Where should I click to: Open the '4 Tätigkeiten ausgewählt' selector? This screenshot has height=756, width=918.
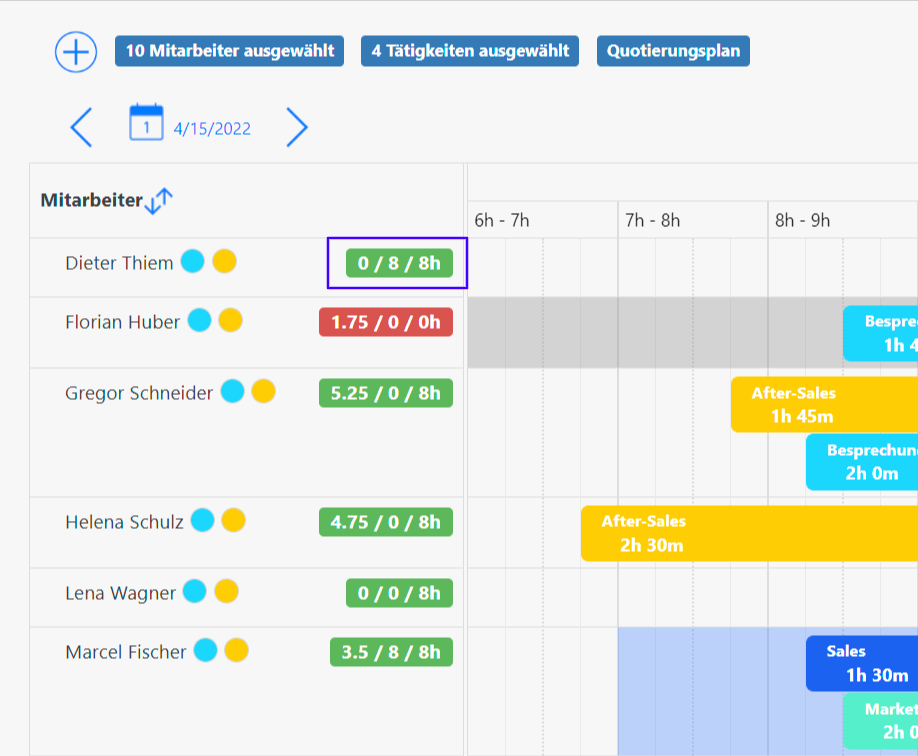[470, 51]
